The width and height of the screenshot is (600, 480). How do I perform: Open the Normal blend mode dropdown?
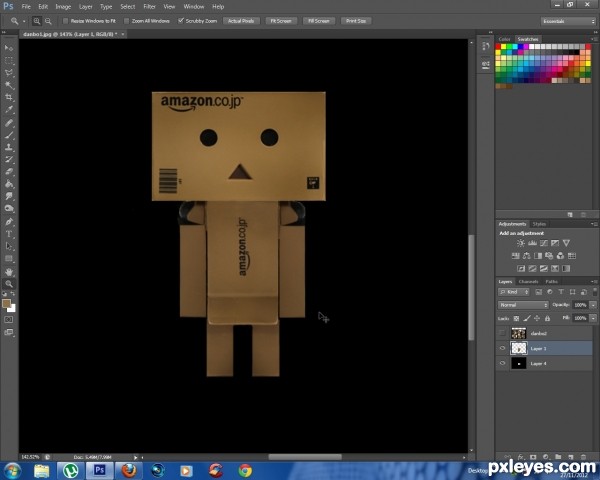(x=523, y=305)
